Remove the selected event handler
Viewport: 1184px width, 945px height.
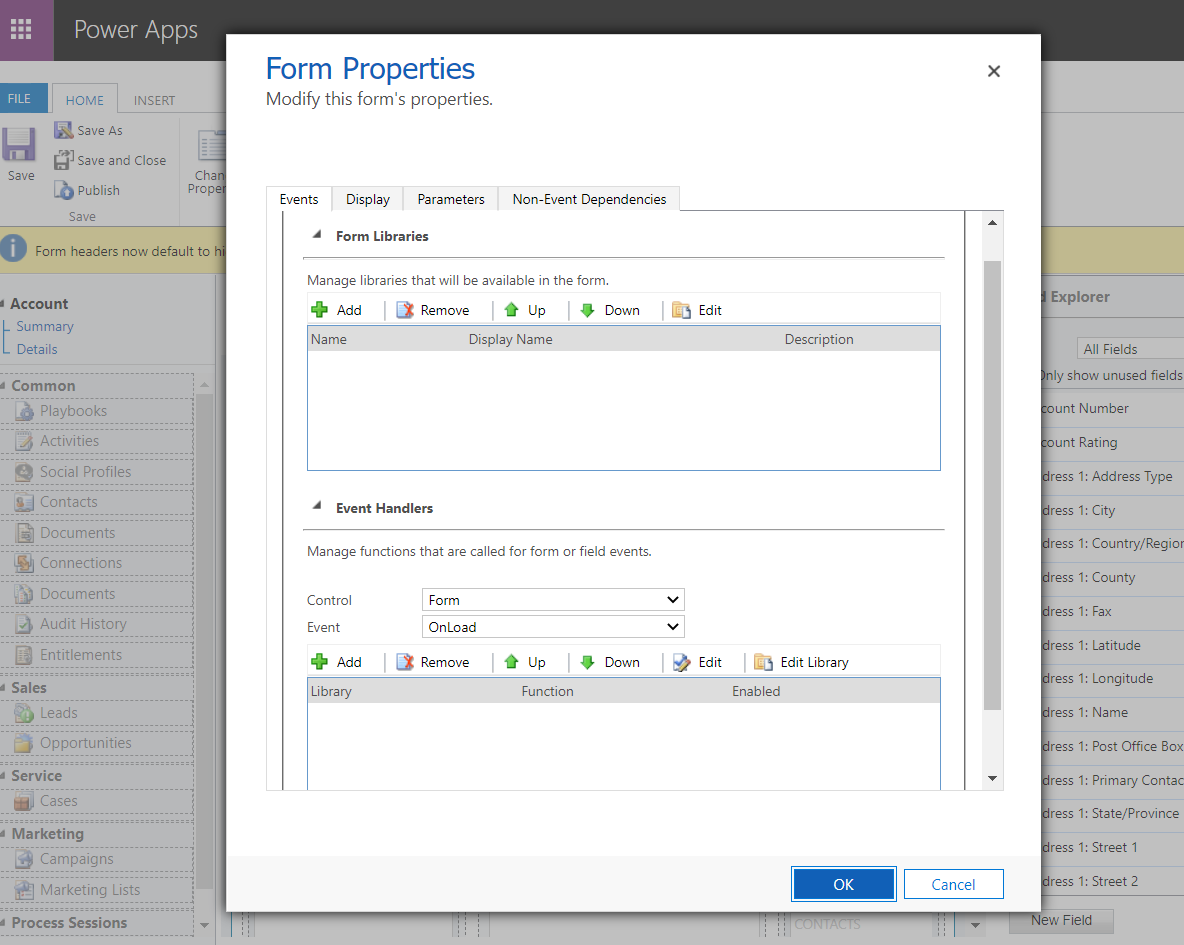tap(432, 662)
